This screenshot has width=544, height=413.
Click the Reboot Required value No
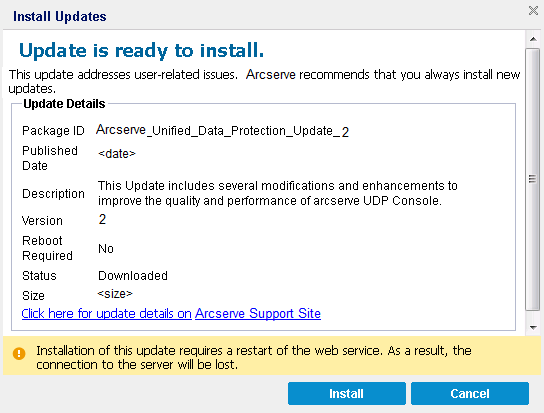tap(106, 248)
